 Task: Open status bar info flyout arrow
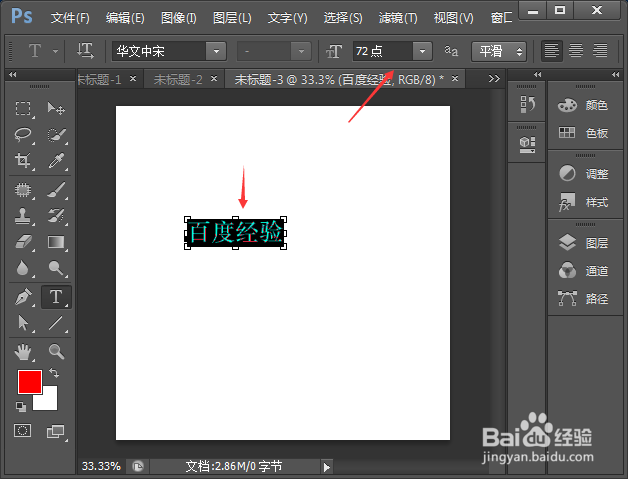tap(327, 467)
